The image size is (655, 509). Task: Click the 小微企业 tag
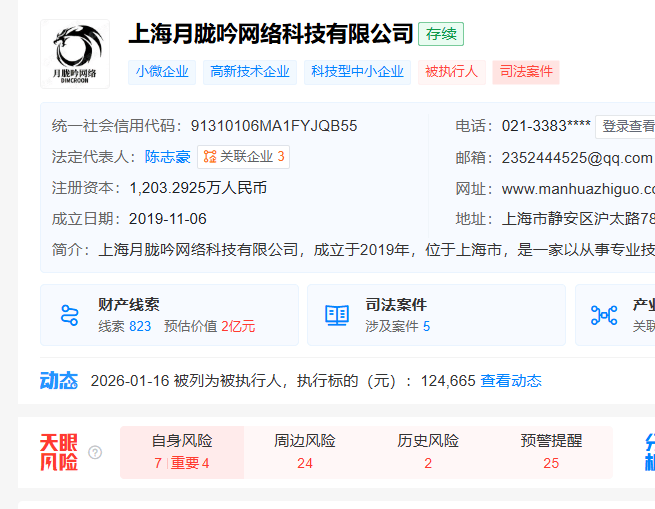pyautogui.click(x=162, y=71)
